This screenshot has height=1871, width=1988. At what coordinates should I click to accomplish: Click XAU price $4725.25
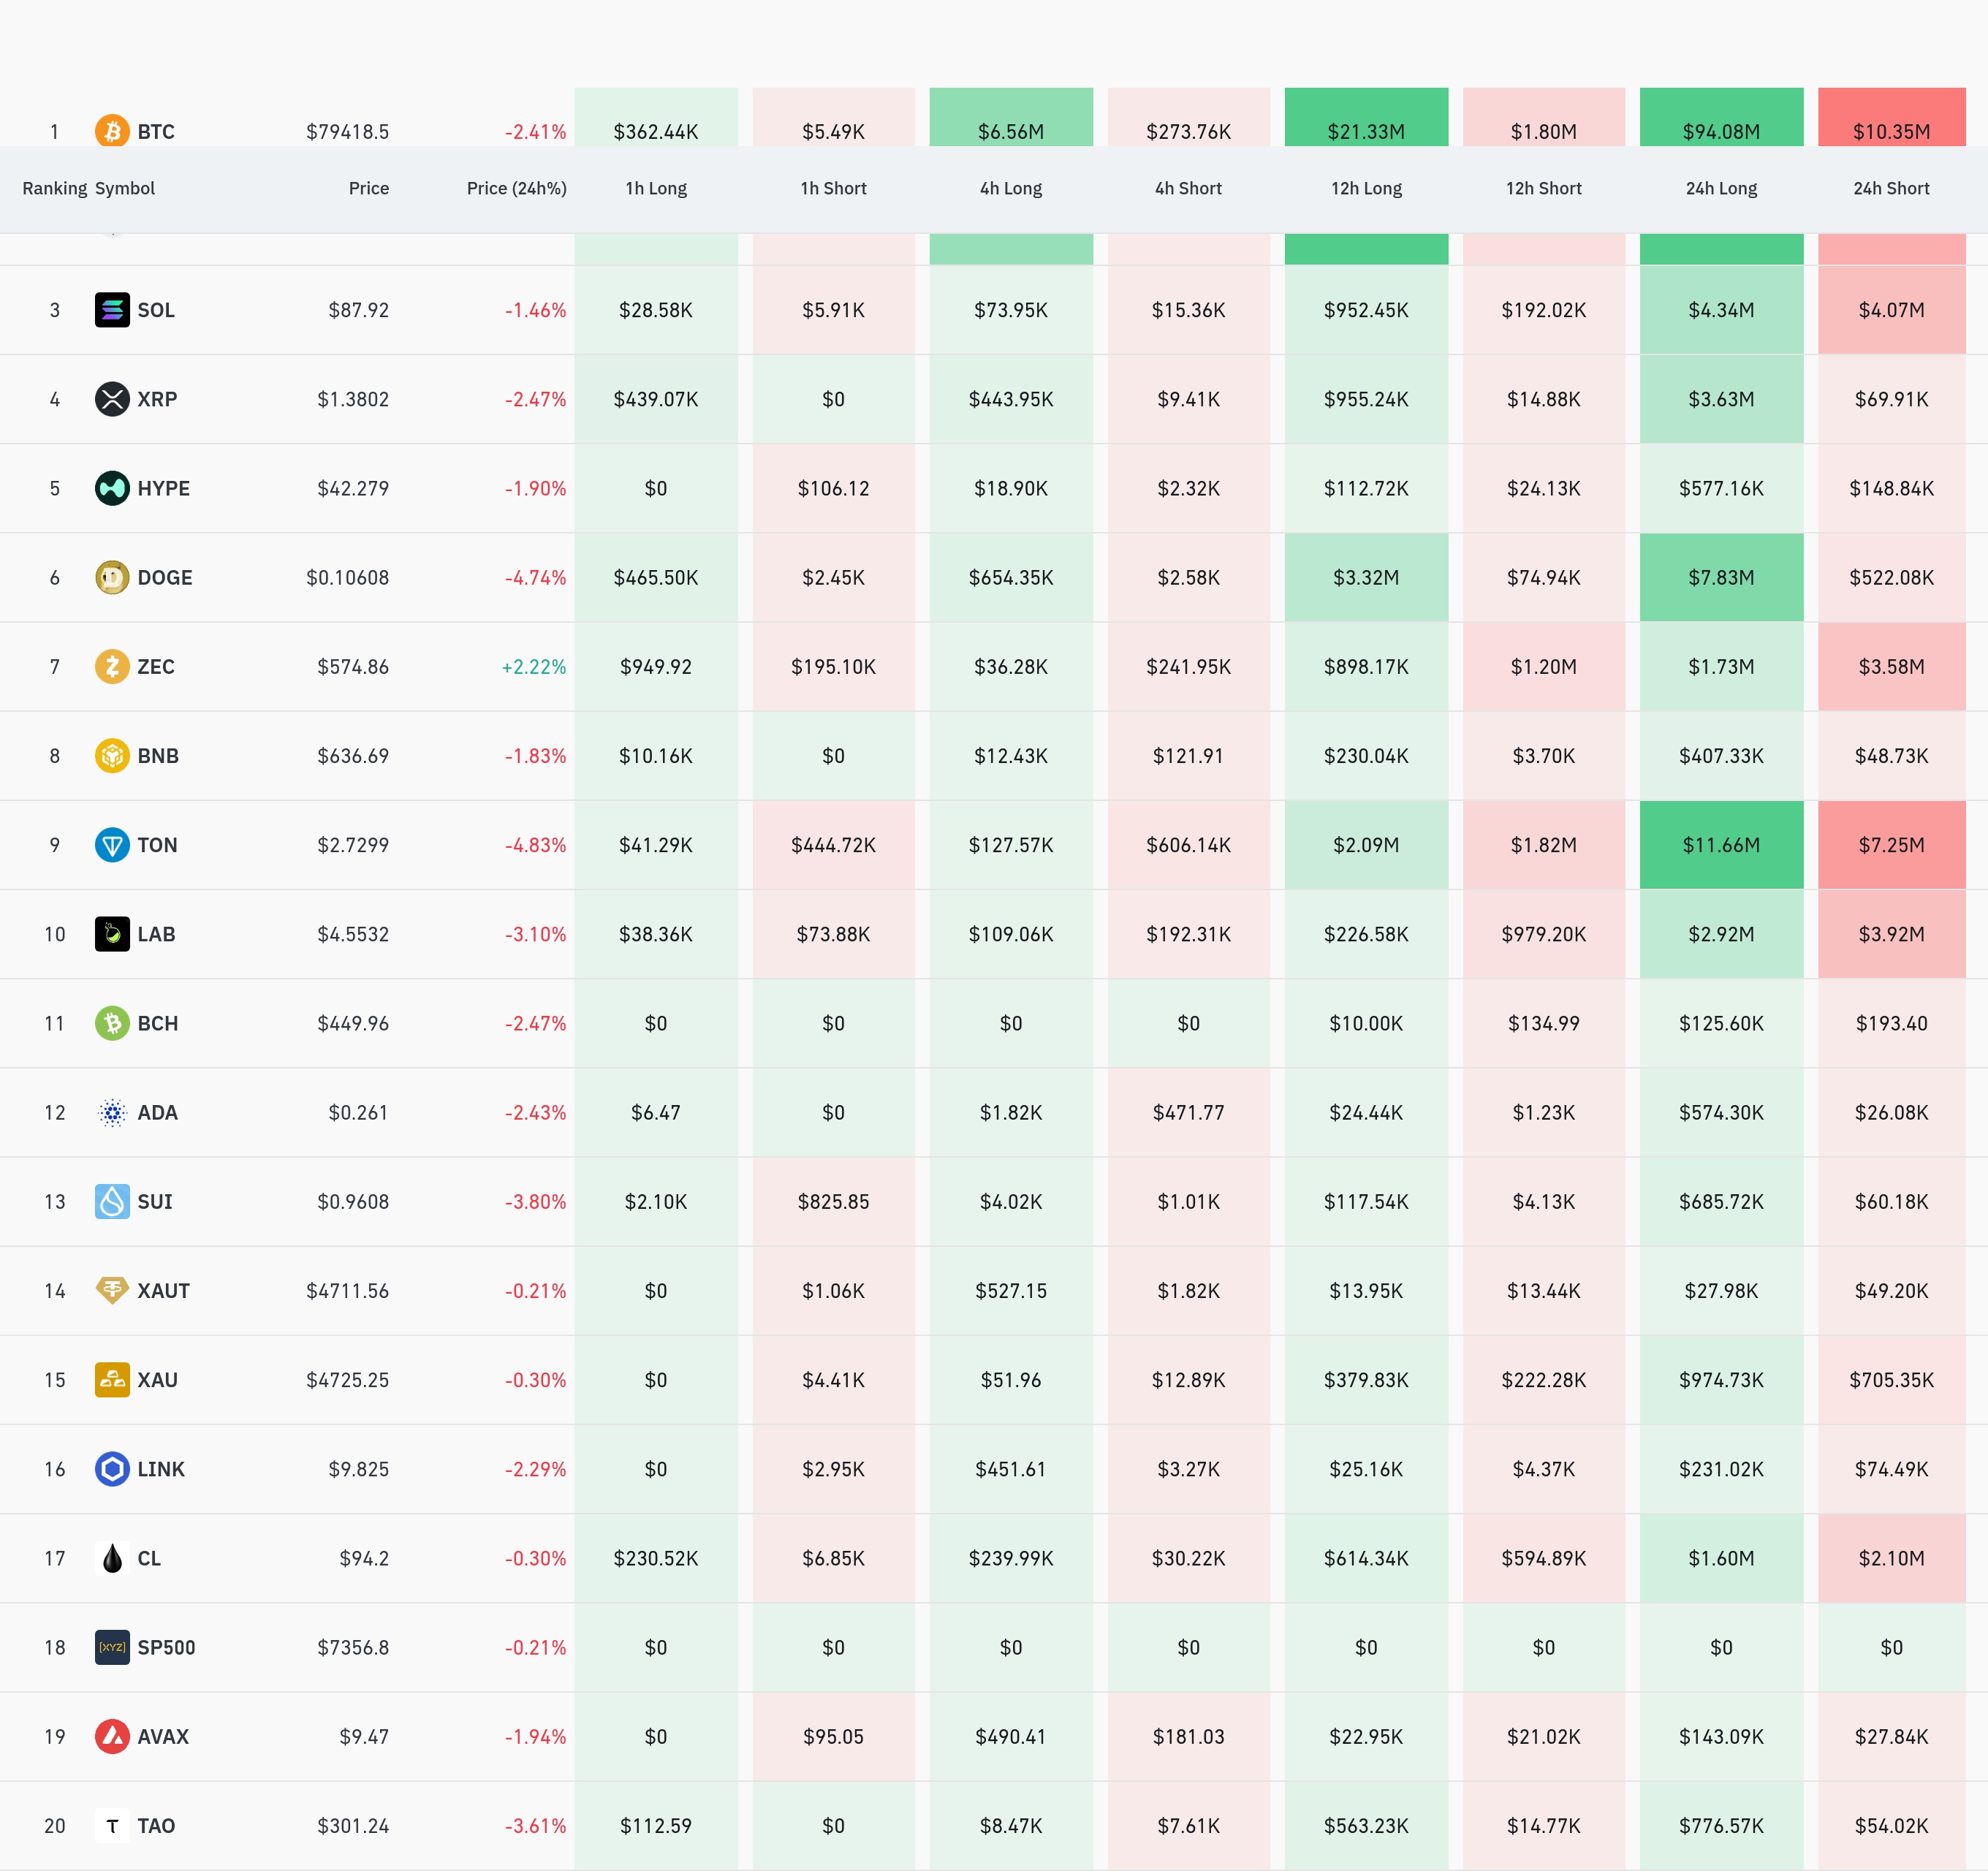(348, 1380)
